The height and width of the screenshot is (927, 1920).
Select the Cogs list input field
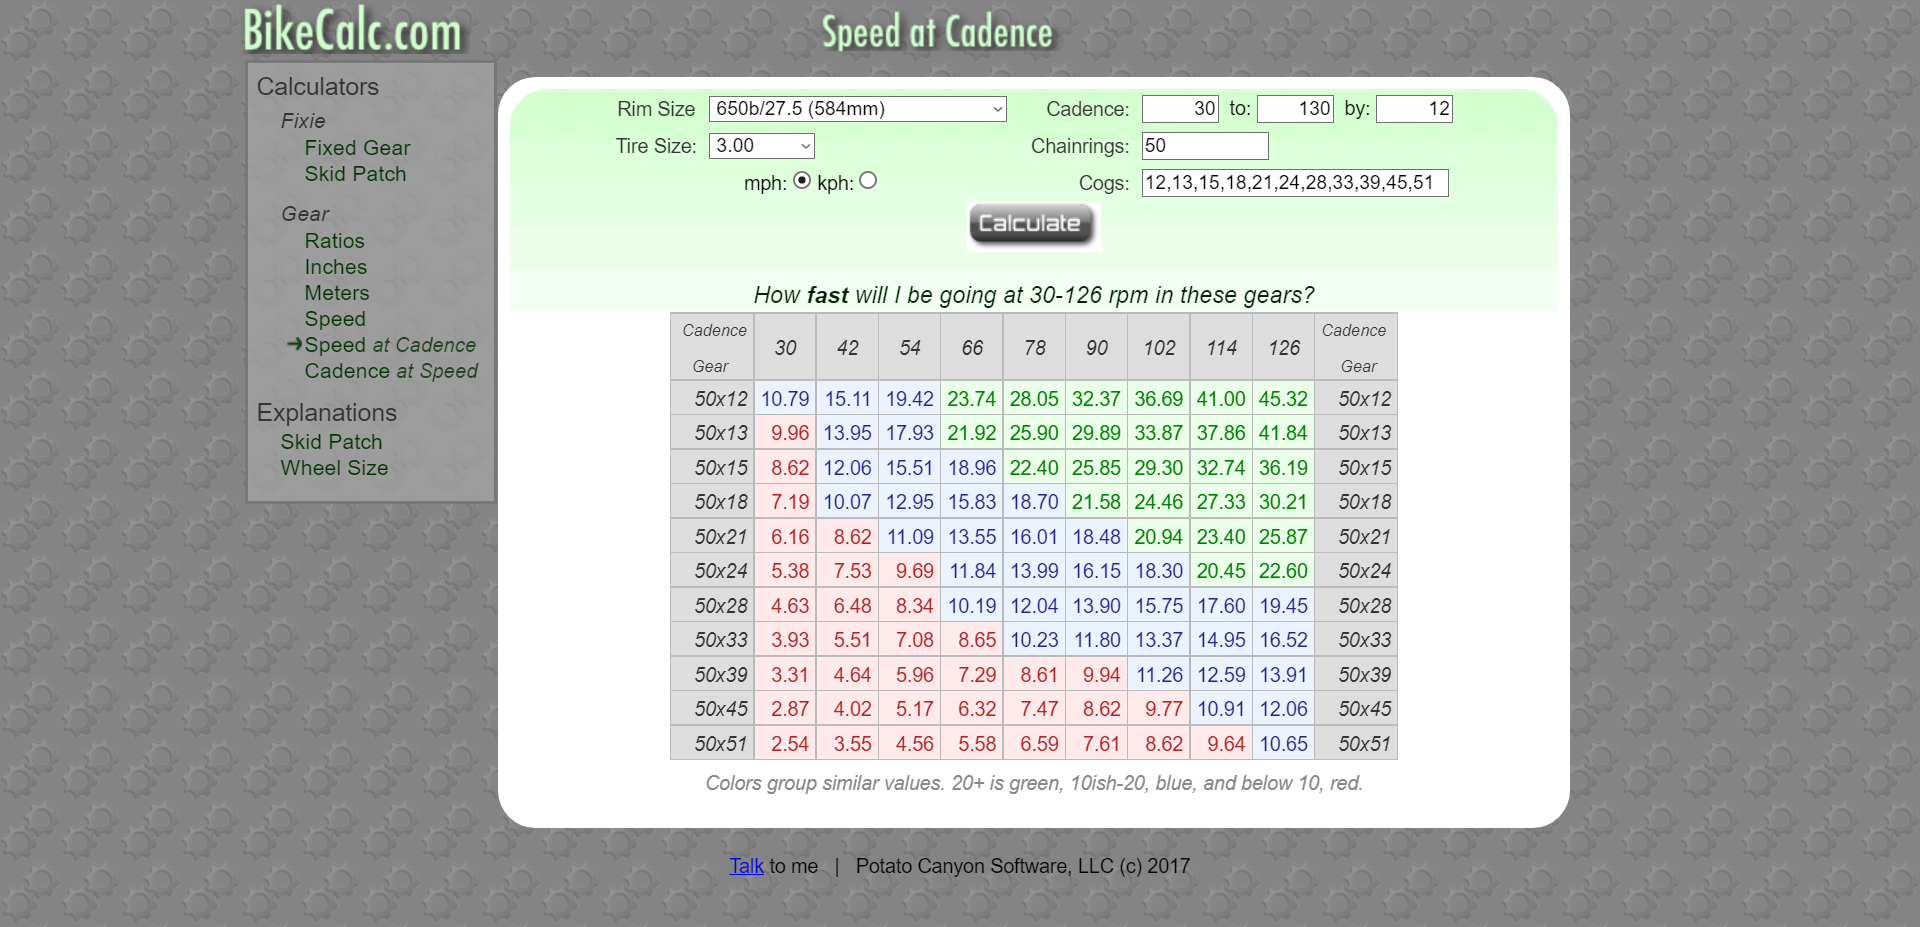coord(1295,183)
